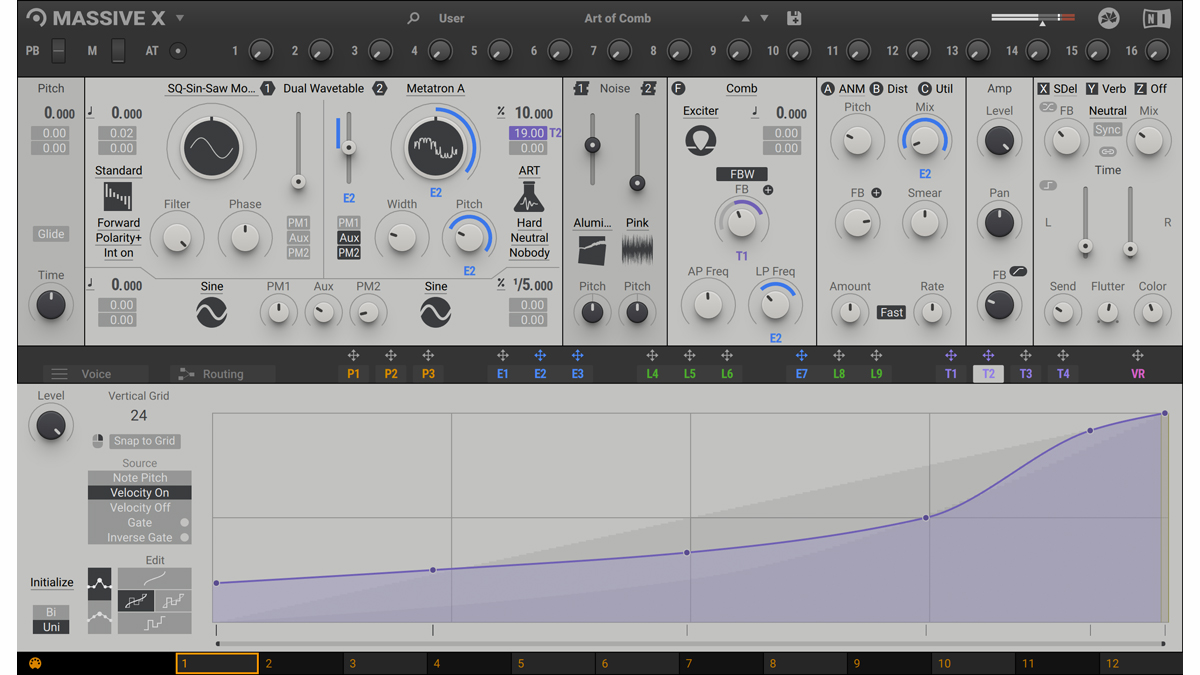This screenshot has width=1200, height=675.
Task: Open the Massive X main menu arrow
Action: pos(180,18)
